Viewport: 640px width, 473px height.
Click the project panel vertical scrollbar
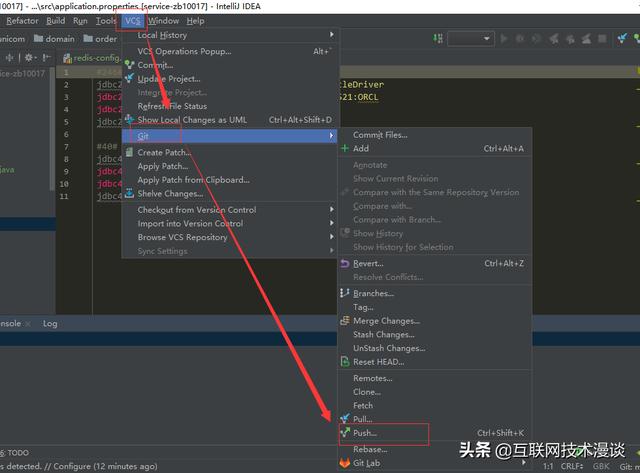coord(52,130)
